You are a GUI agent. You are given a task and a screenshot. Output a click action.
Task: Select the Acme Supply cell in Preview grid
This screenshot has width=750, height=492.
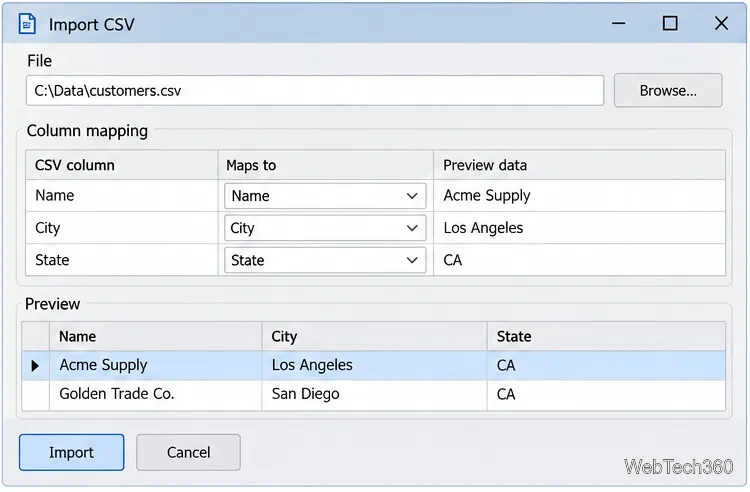tap(155, 366)
